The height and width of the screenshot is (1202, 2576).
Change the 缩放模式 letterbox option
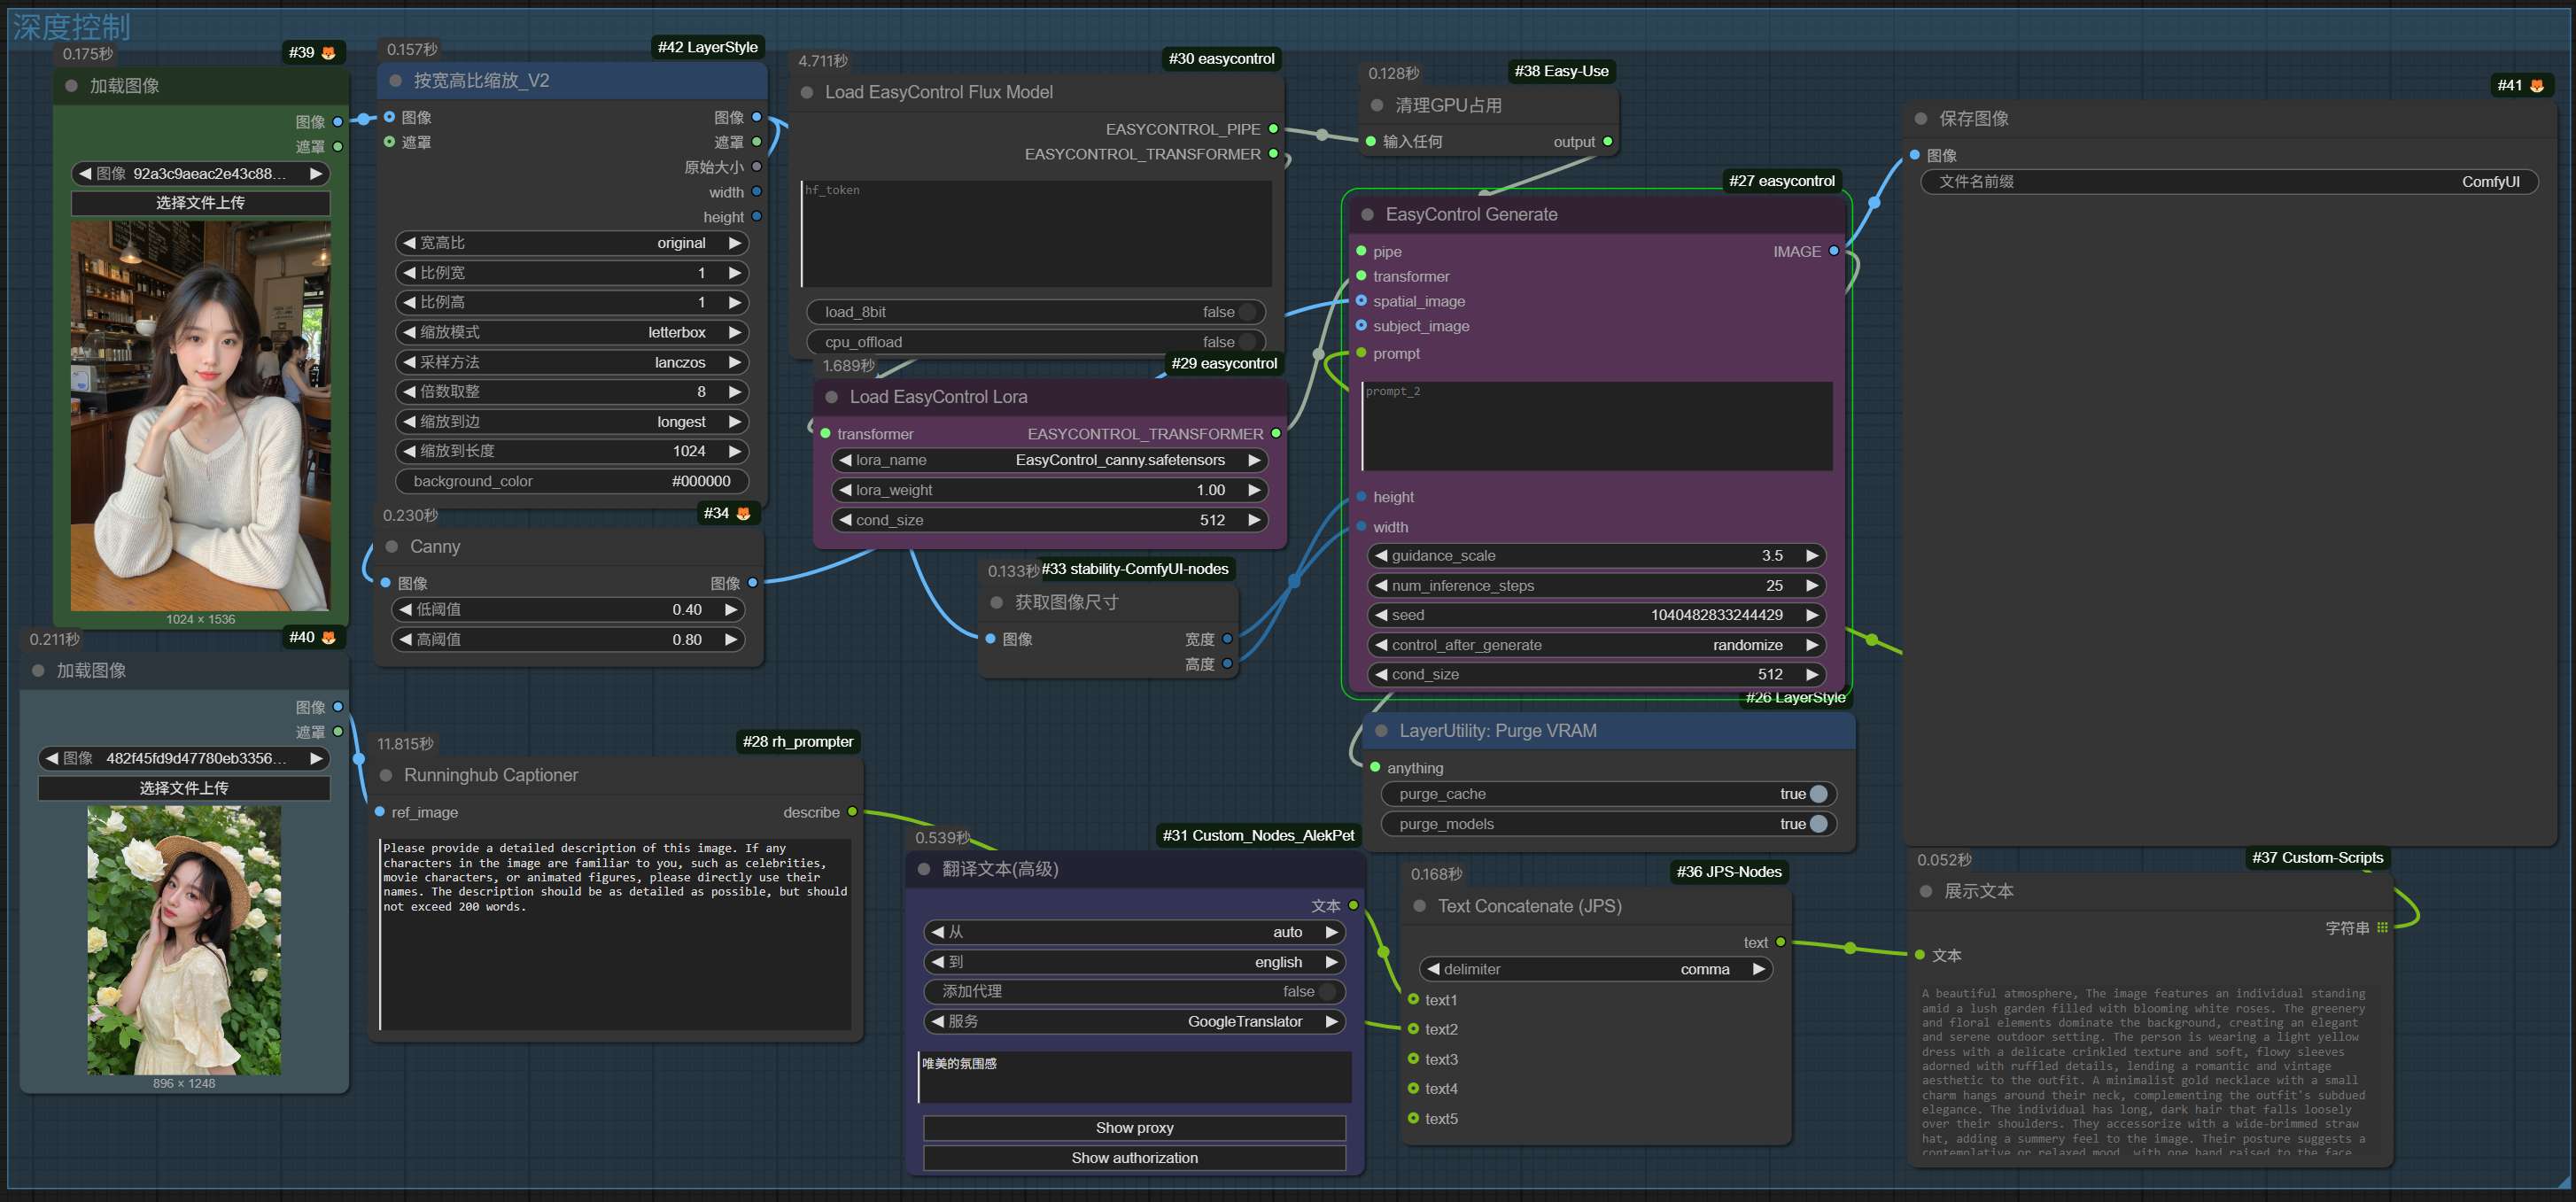[572, 332]
